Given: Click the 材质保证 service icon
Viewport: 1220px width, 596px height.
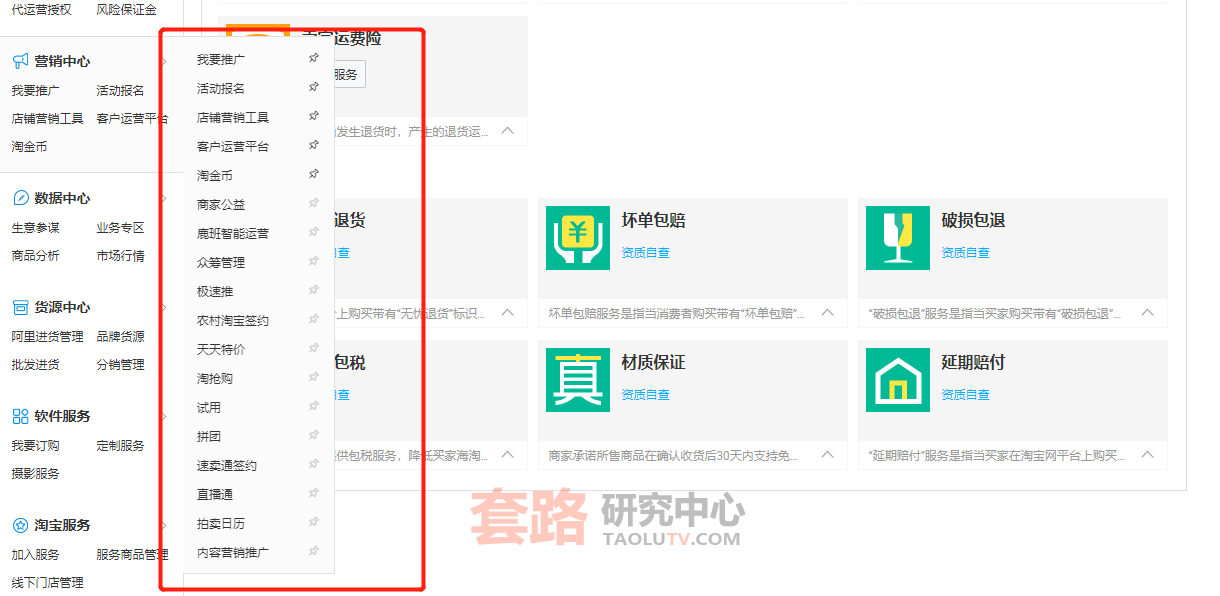Looking at the screenshot, I should click(578, 380).
